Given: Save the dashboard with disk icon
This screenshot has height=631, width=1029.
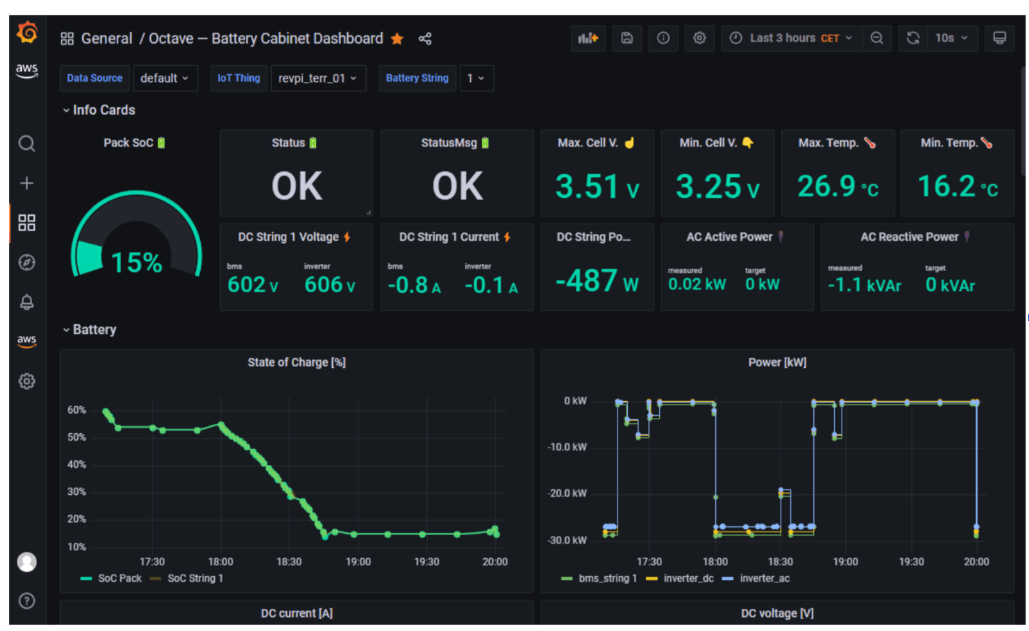Looking at the screenshot, I should (627, 38).
